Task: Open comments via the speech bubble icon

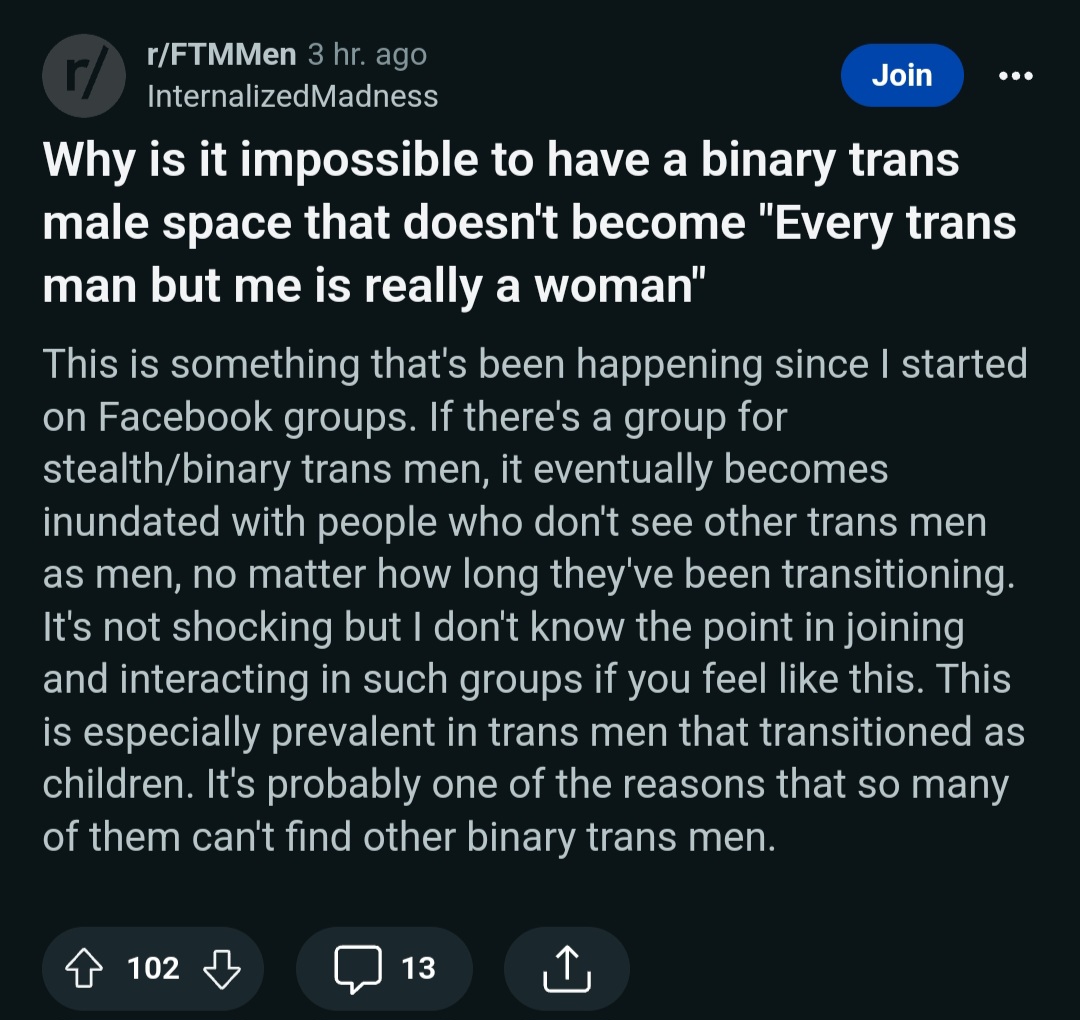Action: click(x=357, y=968)
